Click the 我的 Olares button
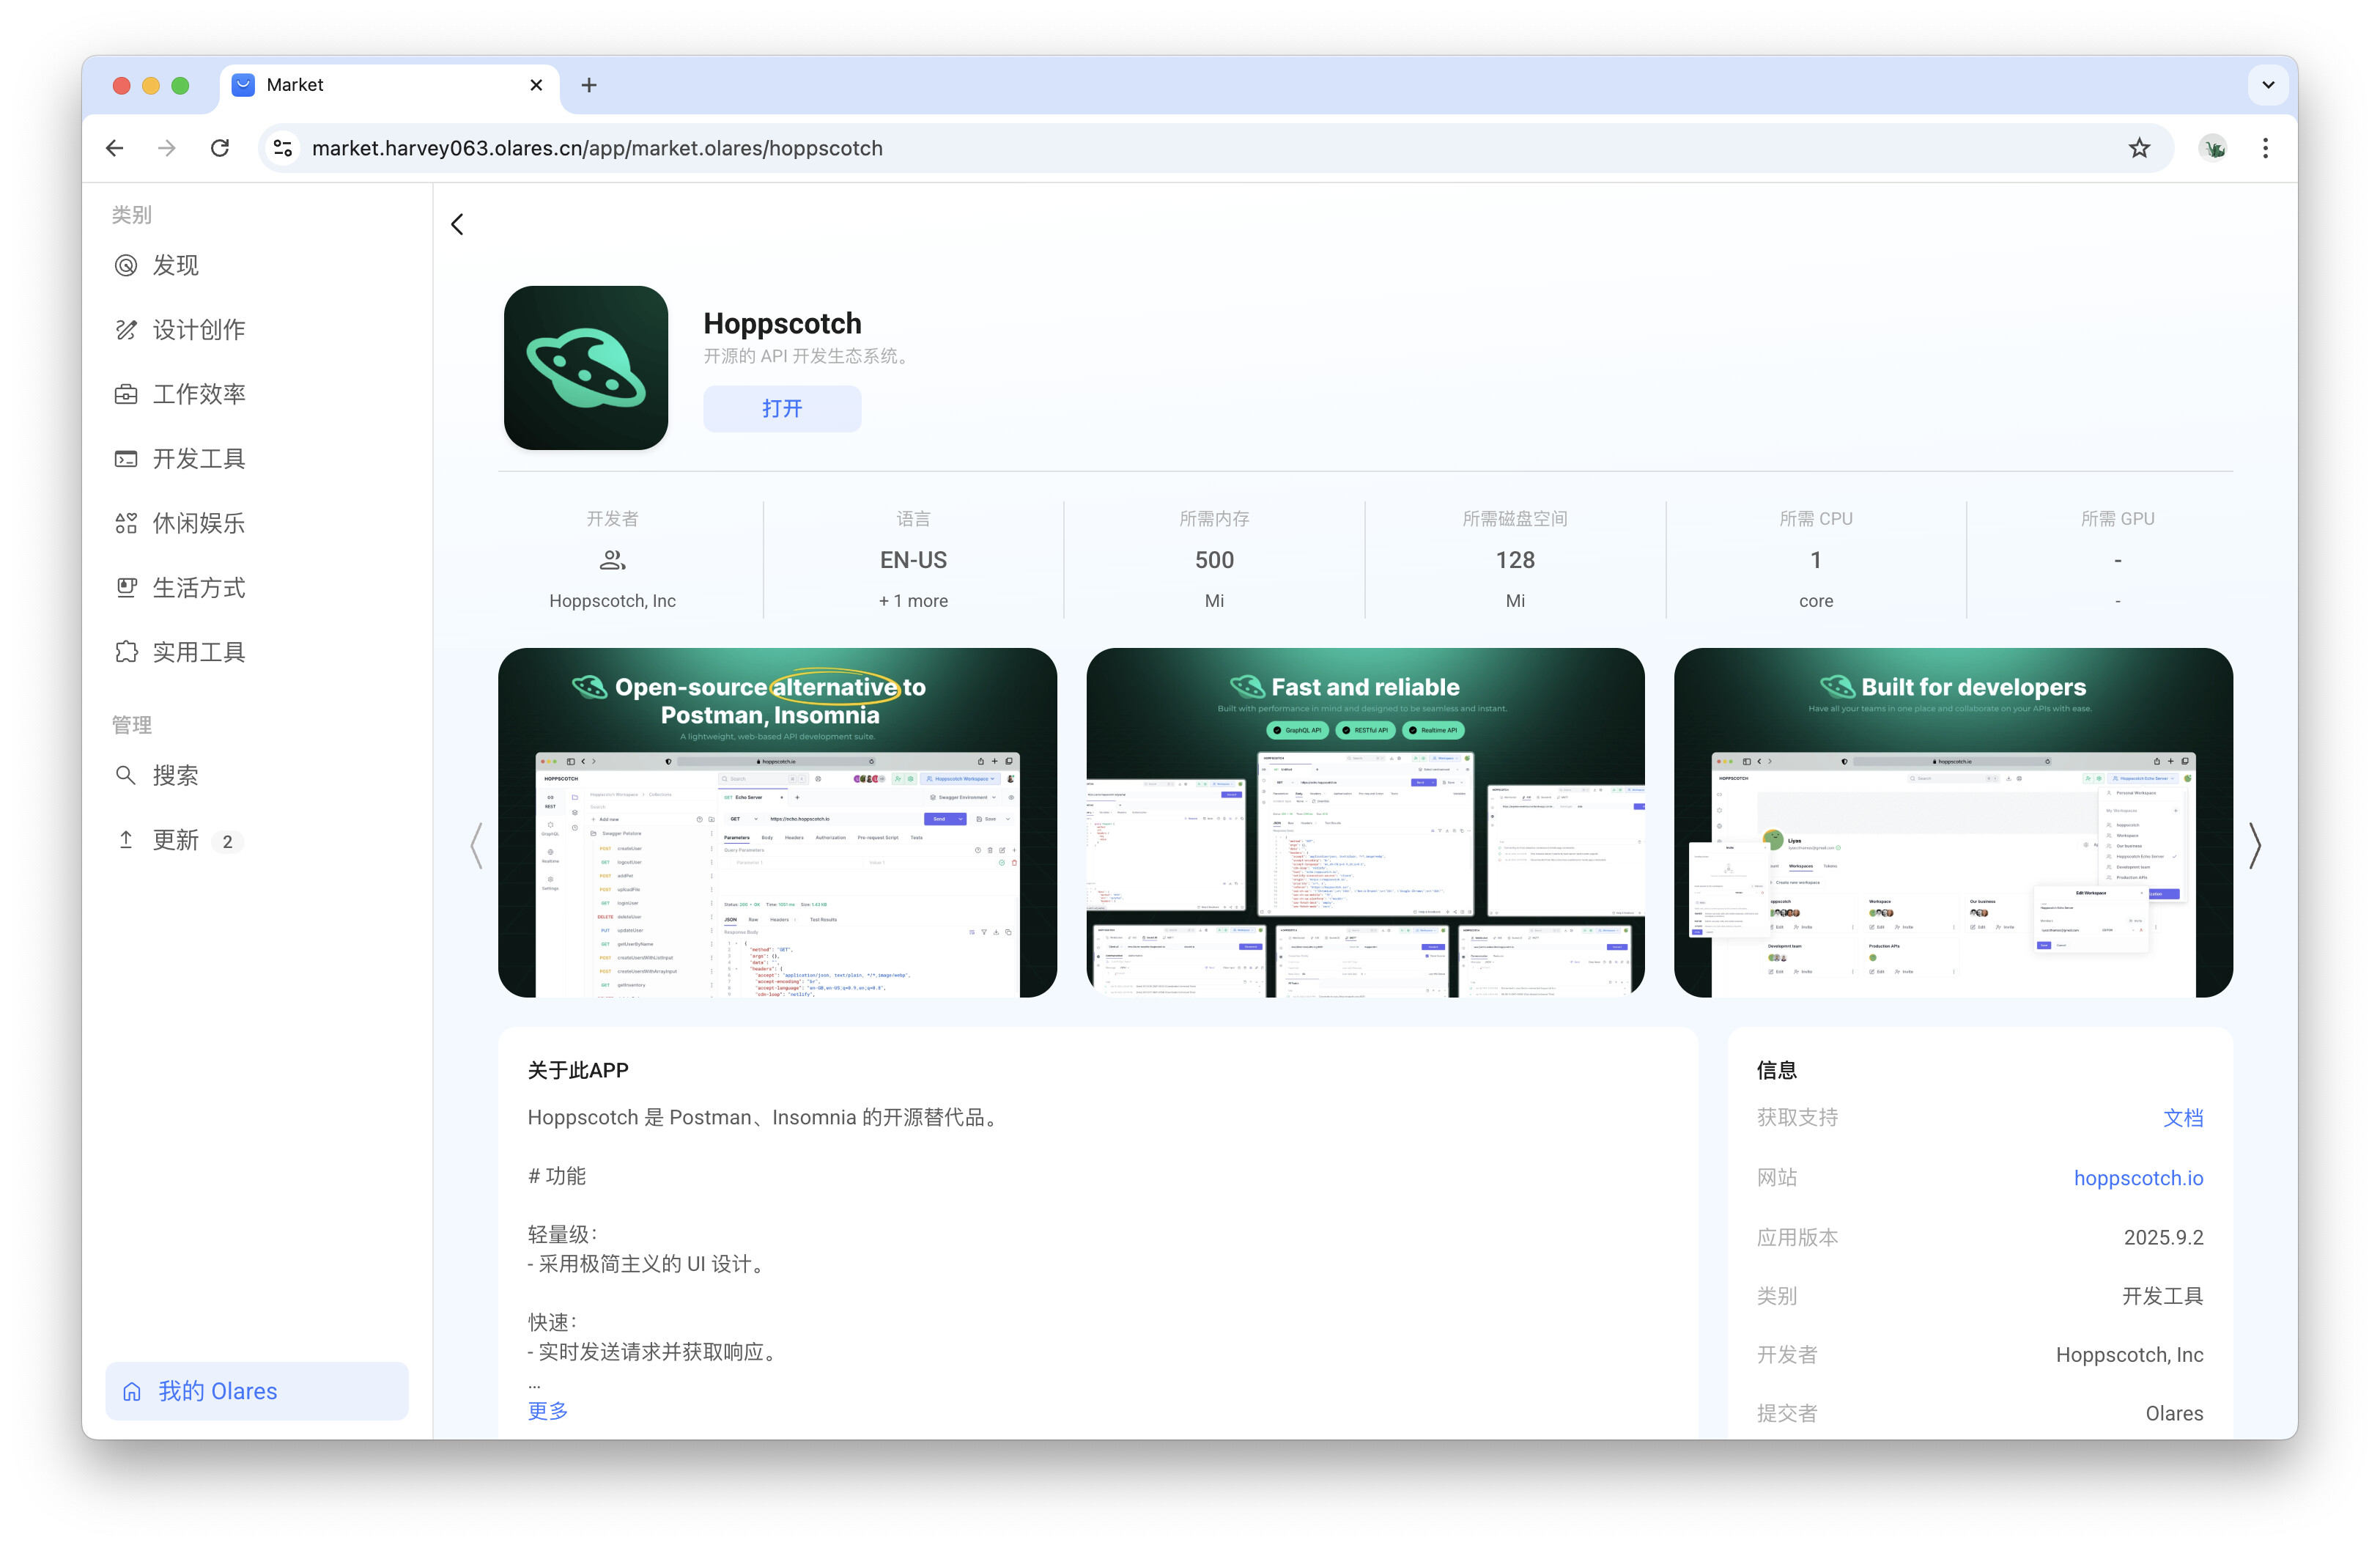The height and width of the screenshot is (1548, 2380). (x=257, y=1390)
